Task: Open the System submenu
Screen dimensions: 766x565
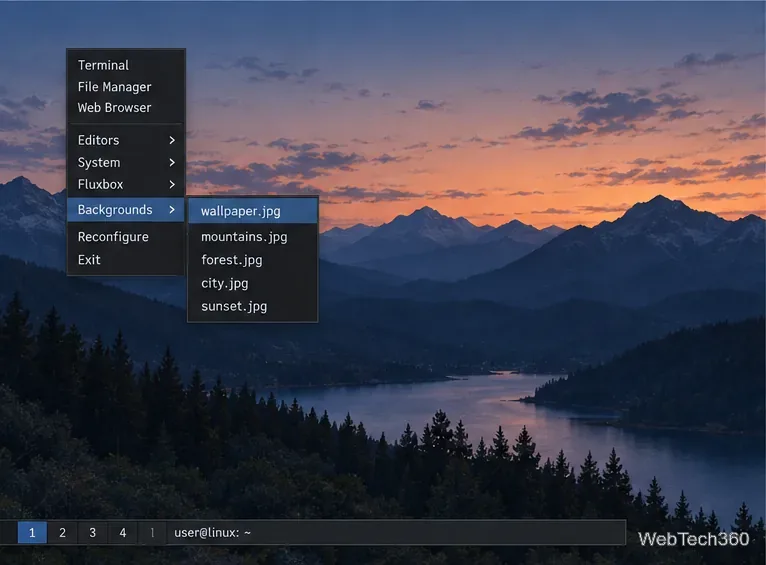Action: pos(126,162)
